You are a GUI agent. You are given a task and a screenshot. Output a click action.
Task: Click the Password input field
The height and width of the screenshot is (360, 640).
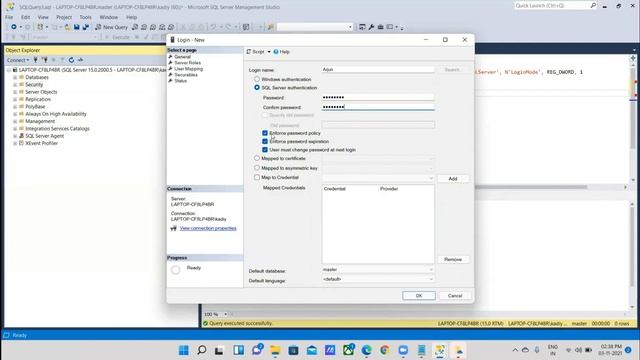point(378,97)
